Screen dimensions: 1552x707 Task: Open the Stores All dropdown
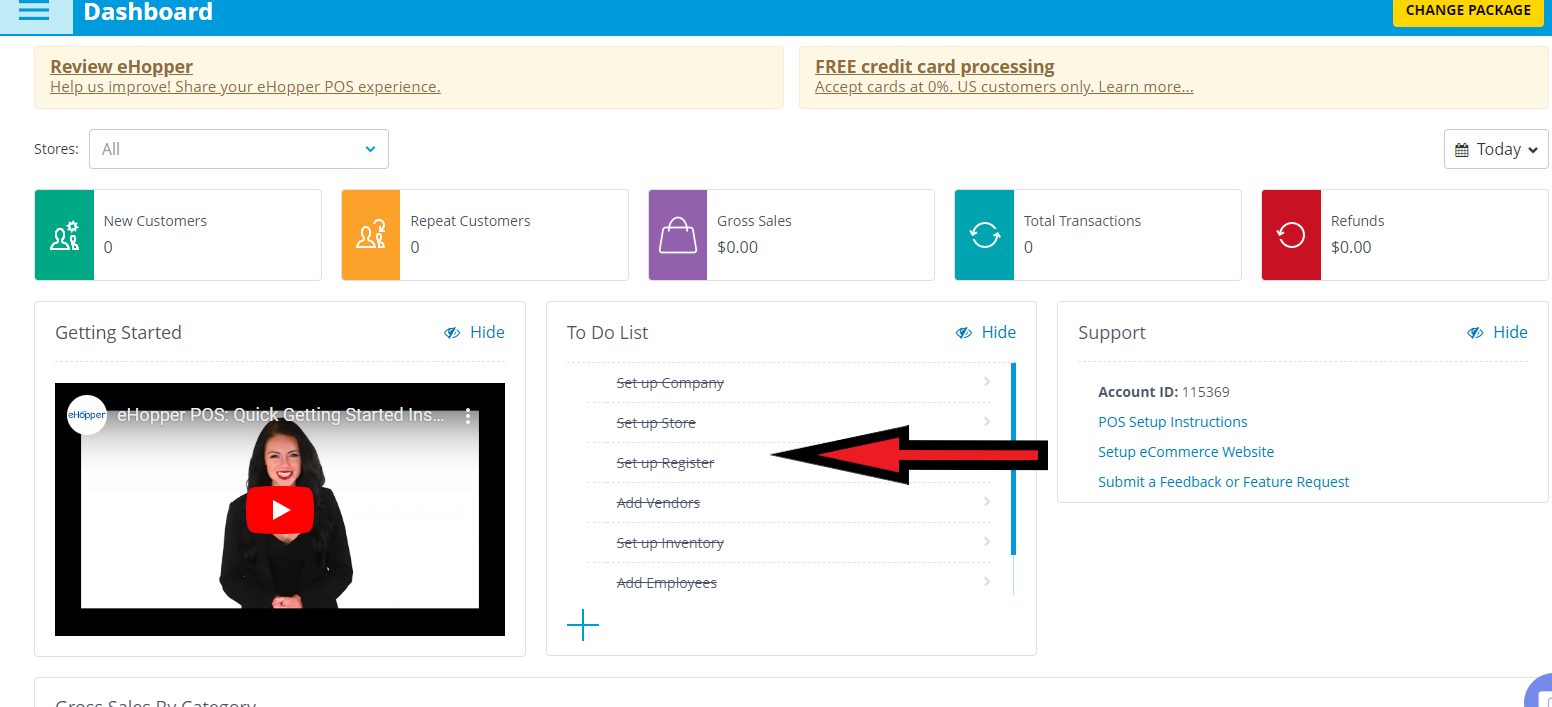(x=239, y=149)
